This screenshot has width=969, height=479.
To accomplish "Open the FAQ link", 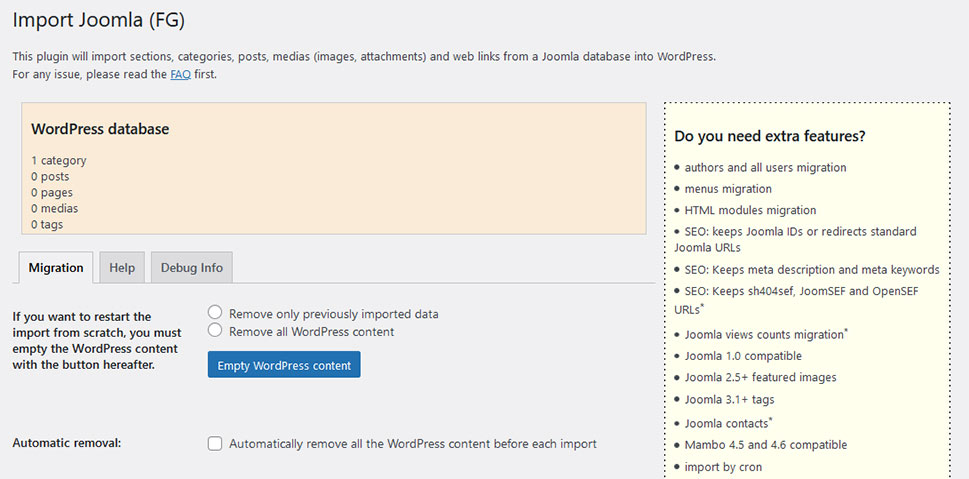I will tap(181, 75).
